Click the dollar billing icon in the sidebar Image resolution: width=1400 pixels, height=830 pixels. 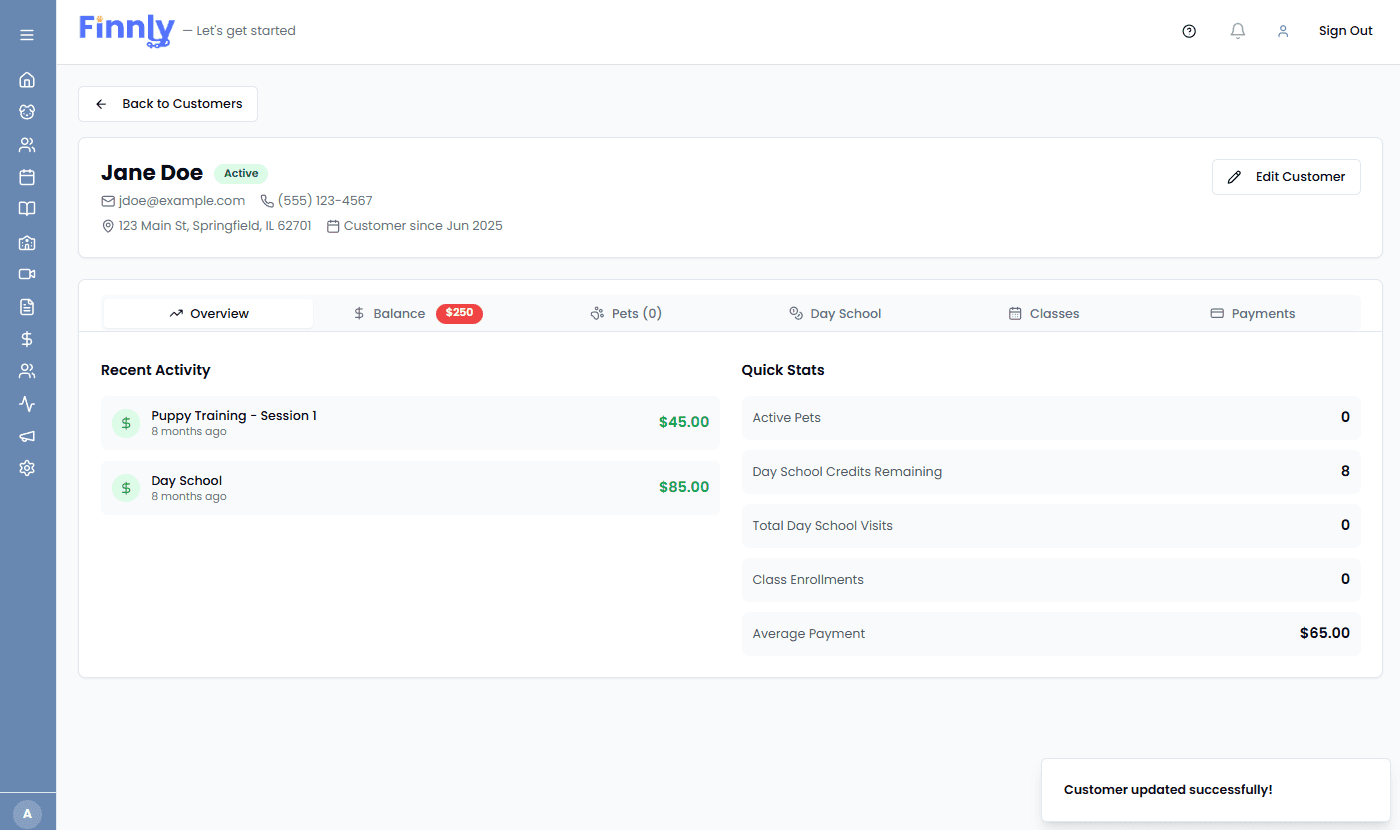coord(27,339)
